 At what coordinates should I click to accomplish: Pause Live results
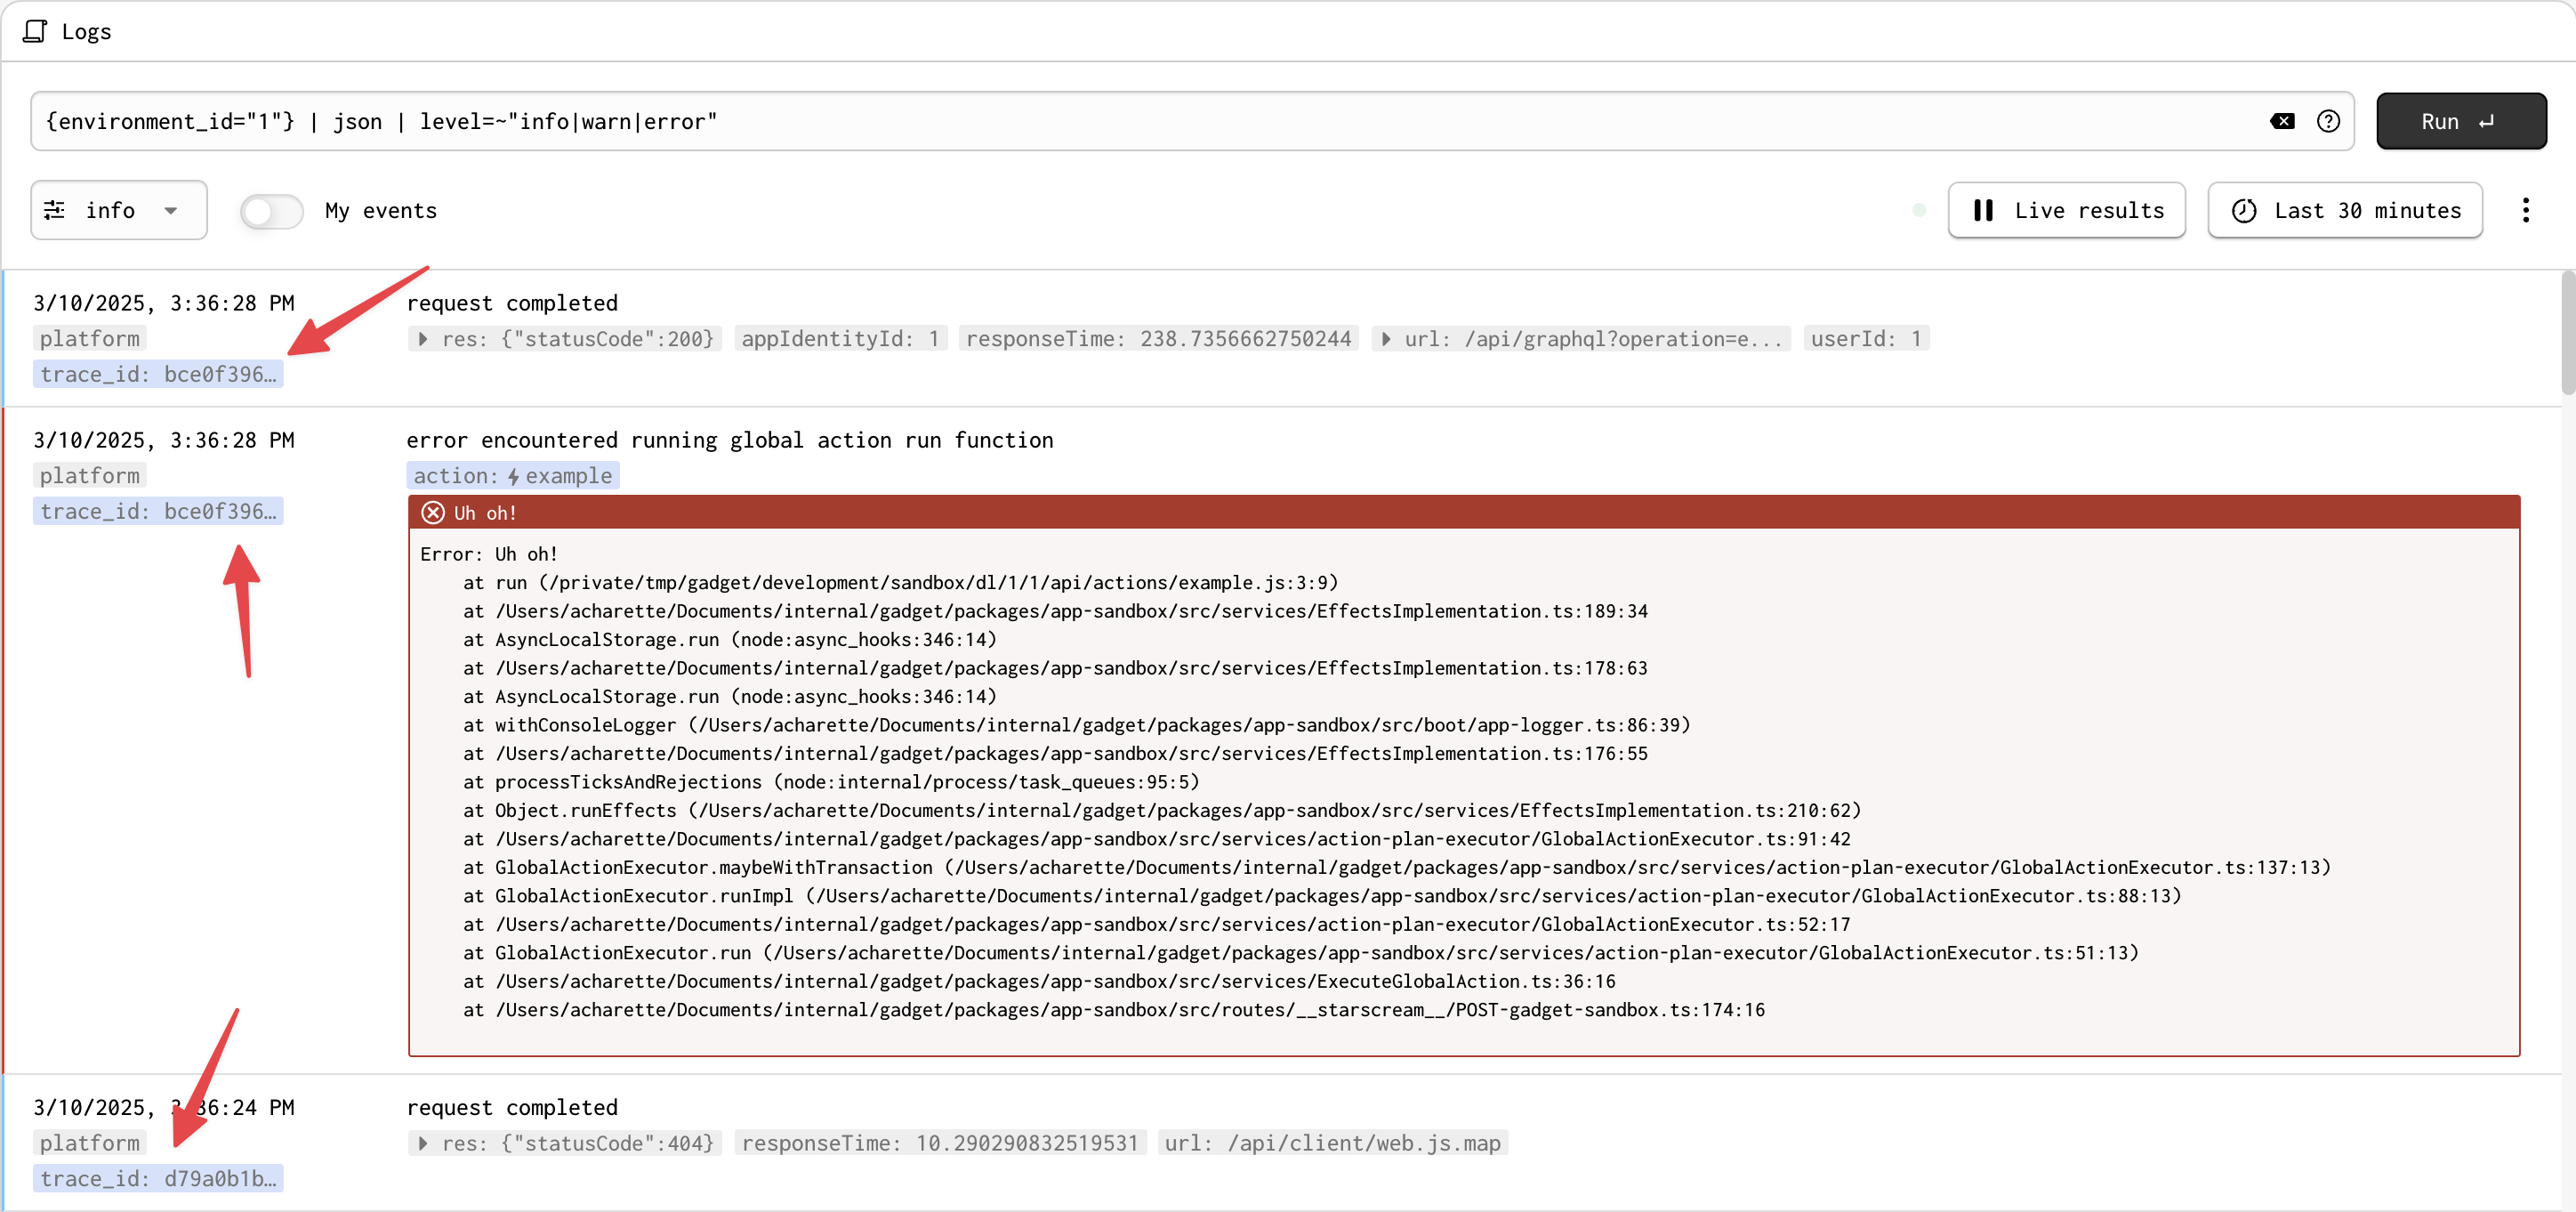2066,210
